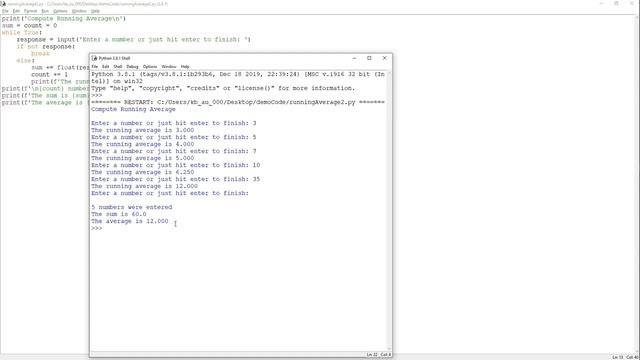
Task: Click the '5 numbers were entered' line
Action: [x=131, y=207]
